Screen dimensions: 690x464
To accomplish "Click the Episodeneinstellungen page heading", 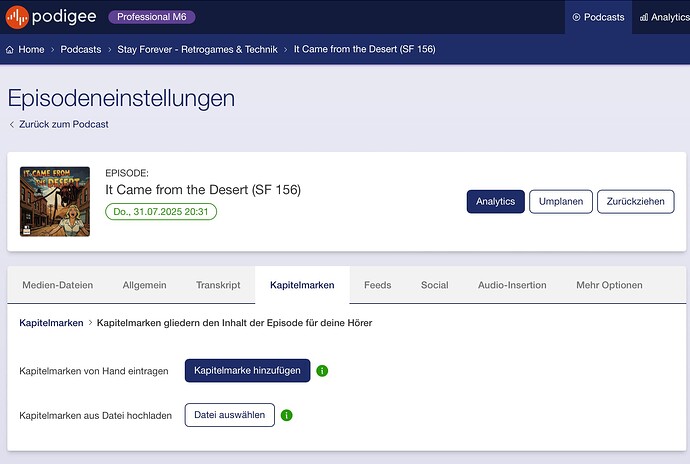I will pos(121,99).
